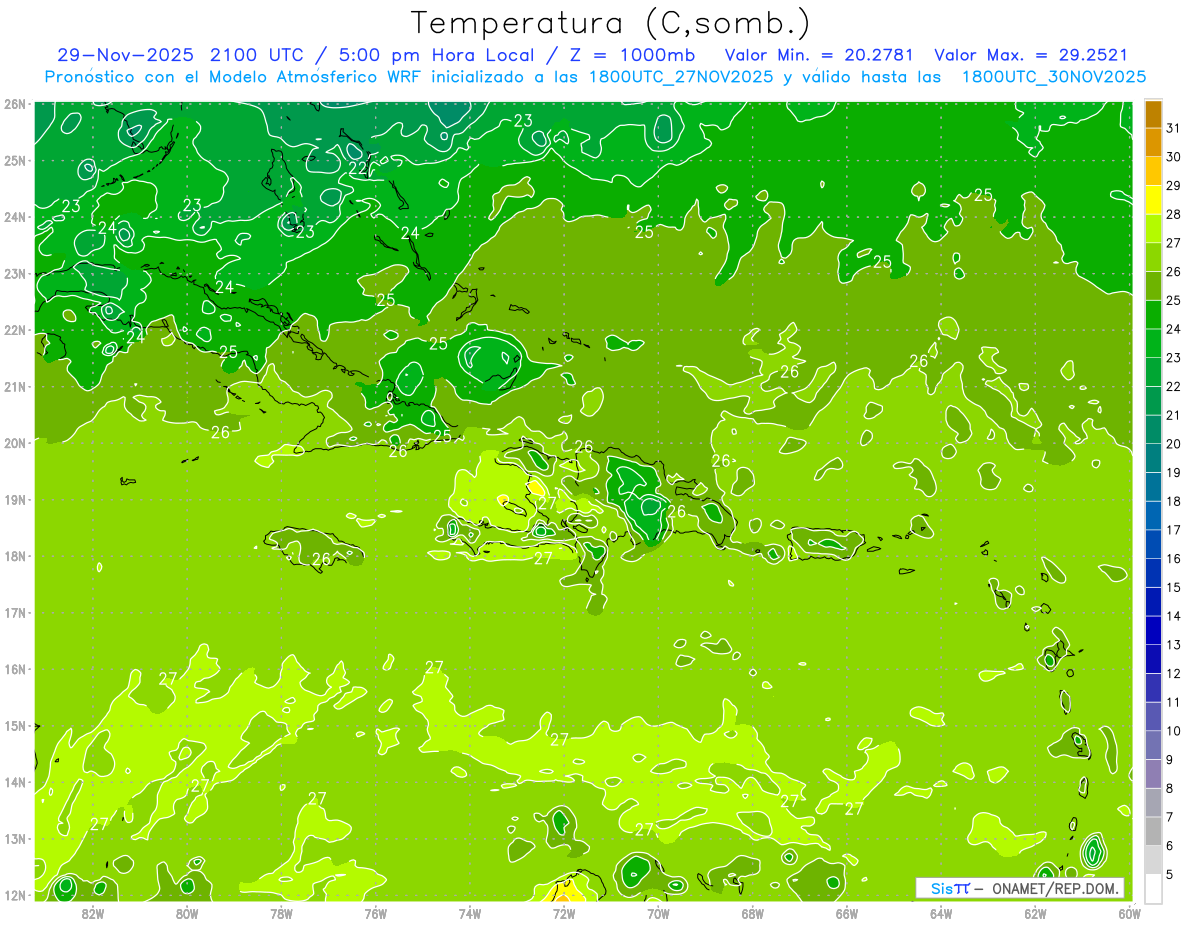Click the 82W longitude axis label
Screen dimensions: 1200x927
92,913
